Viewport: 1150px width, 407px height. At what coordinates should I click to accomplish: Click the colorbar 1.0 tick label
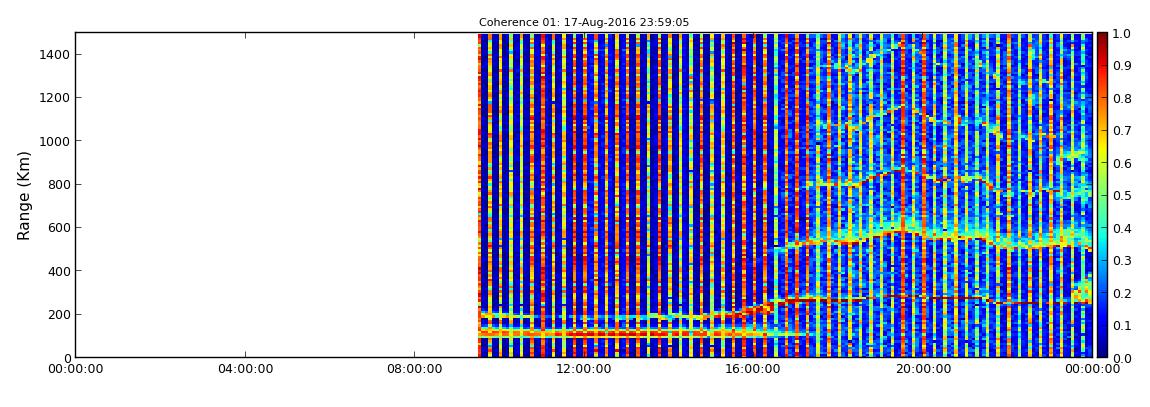click(x=1121, y=34)
